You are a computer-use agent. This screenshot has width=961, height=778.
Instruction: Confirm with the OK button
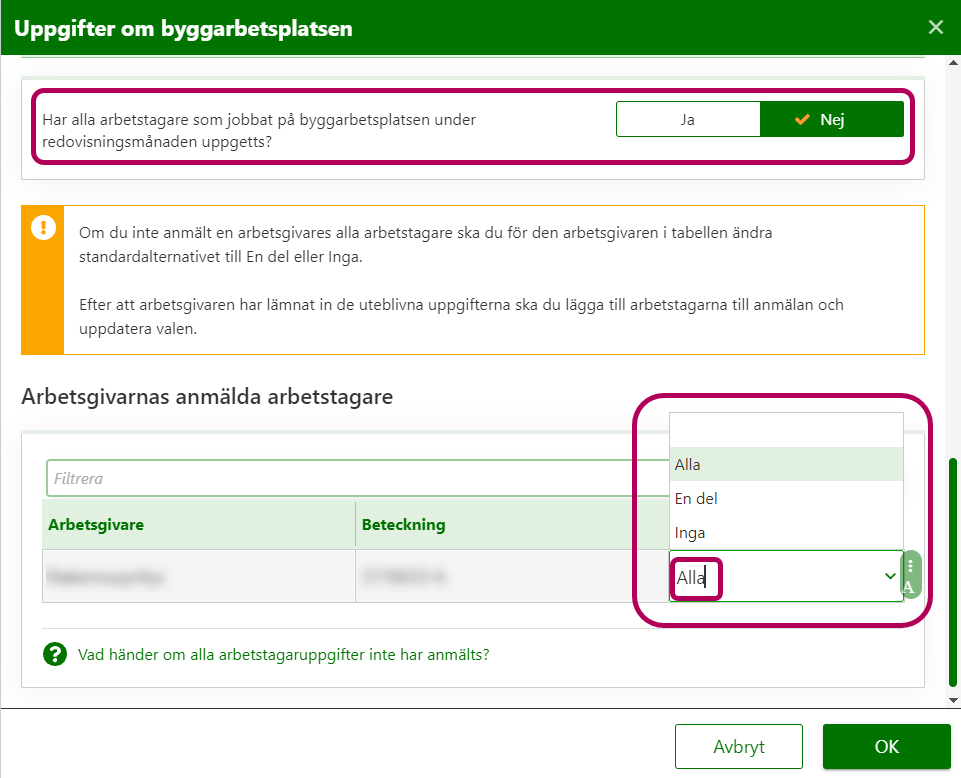[886, 747]
